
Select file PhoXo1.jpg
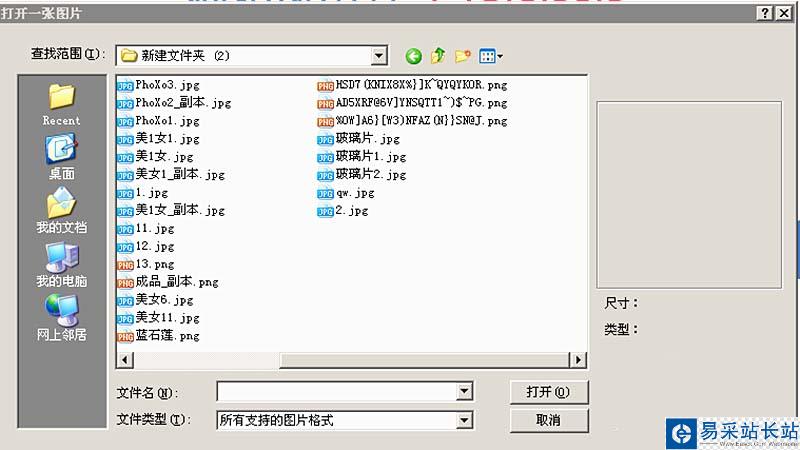tap(158, 121)
